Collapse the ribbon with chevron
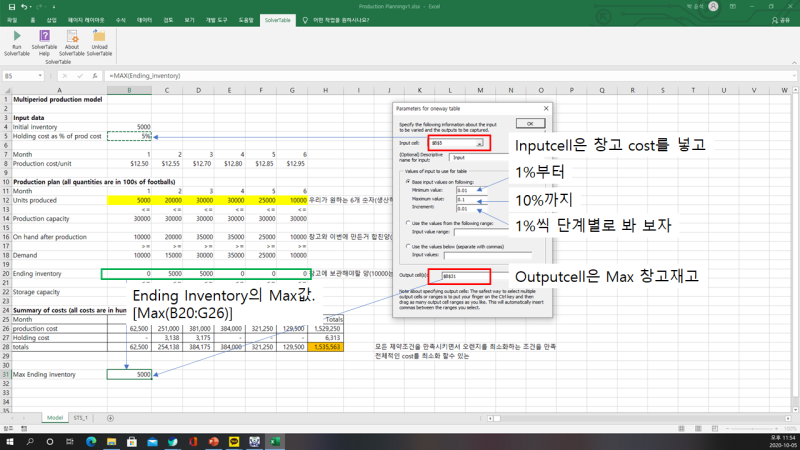800x450 pixels. click(794, 63)
